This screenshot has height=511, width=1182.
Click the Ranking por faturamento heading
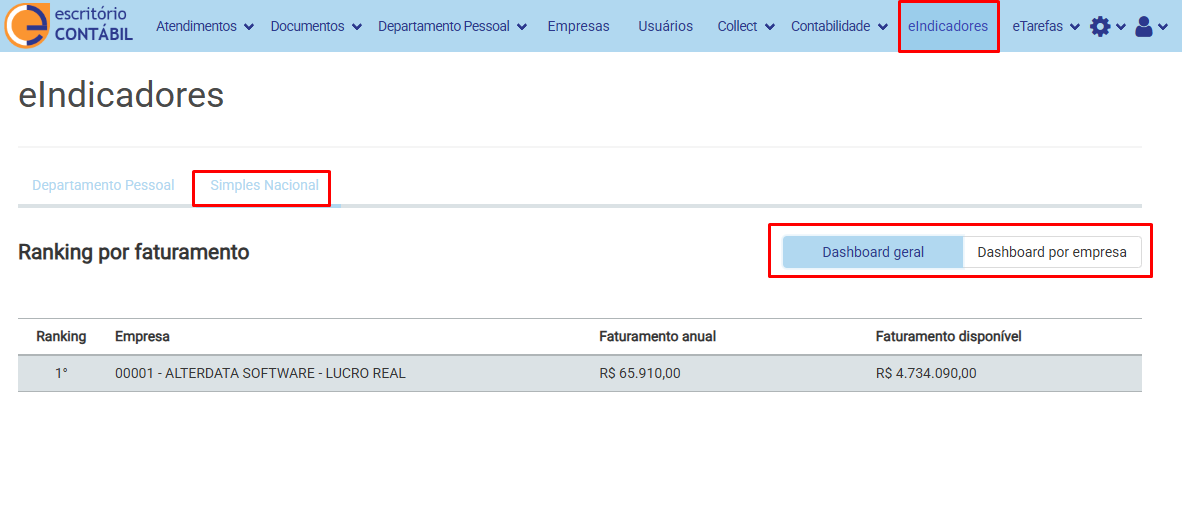pos(133,252)
